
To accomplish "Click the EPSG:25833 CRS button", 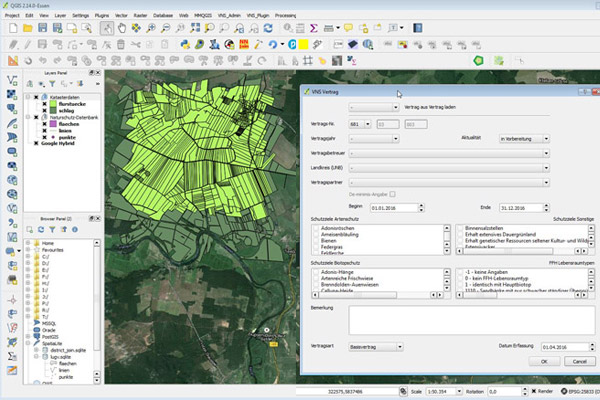I will [x=580, y=391].
